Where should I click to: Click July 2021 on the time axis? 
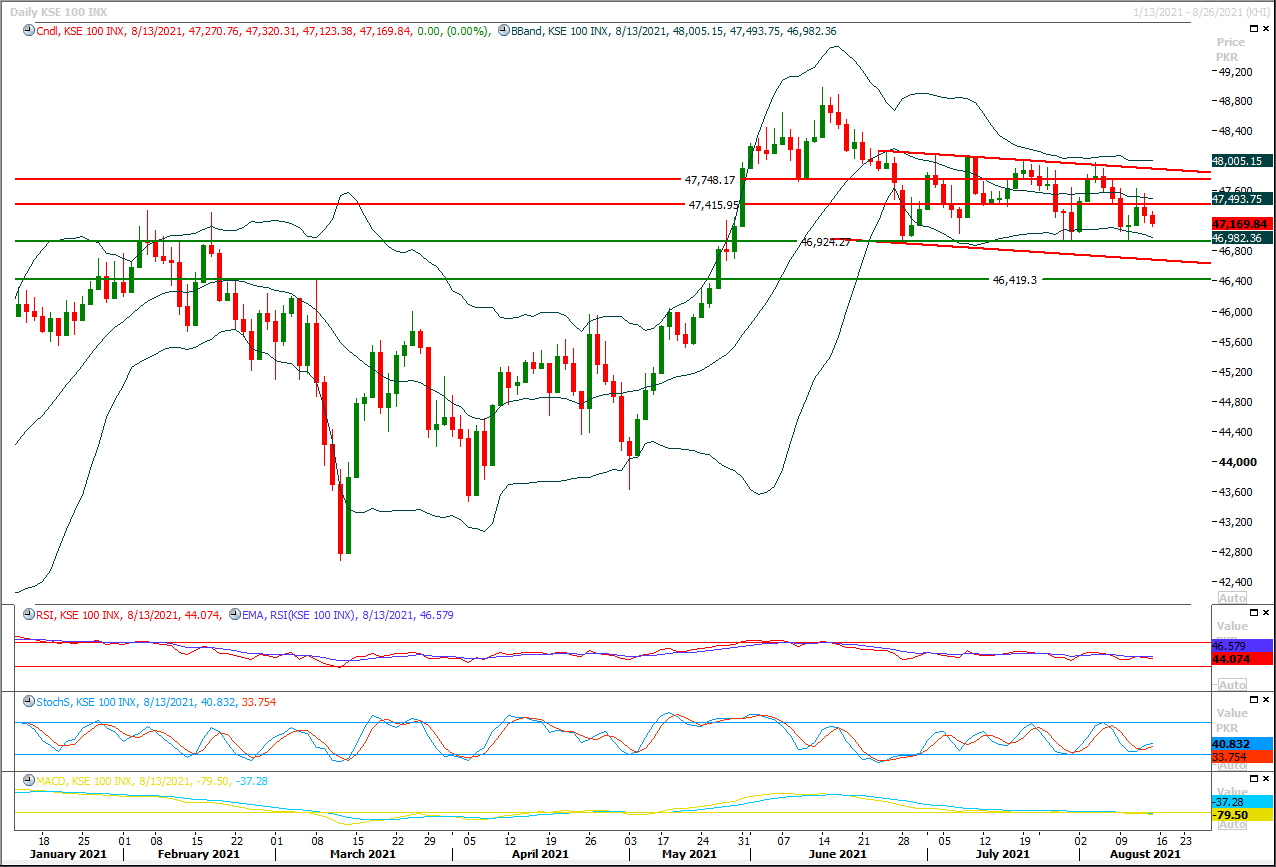[x=1002, y=854]
